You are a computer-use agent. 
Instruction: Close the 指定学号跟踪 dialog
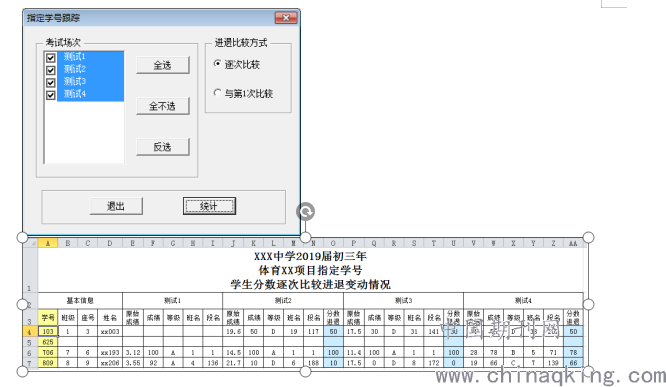point(285,18)
